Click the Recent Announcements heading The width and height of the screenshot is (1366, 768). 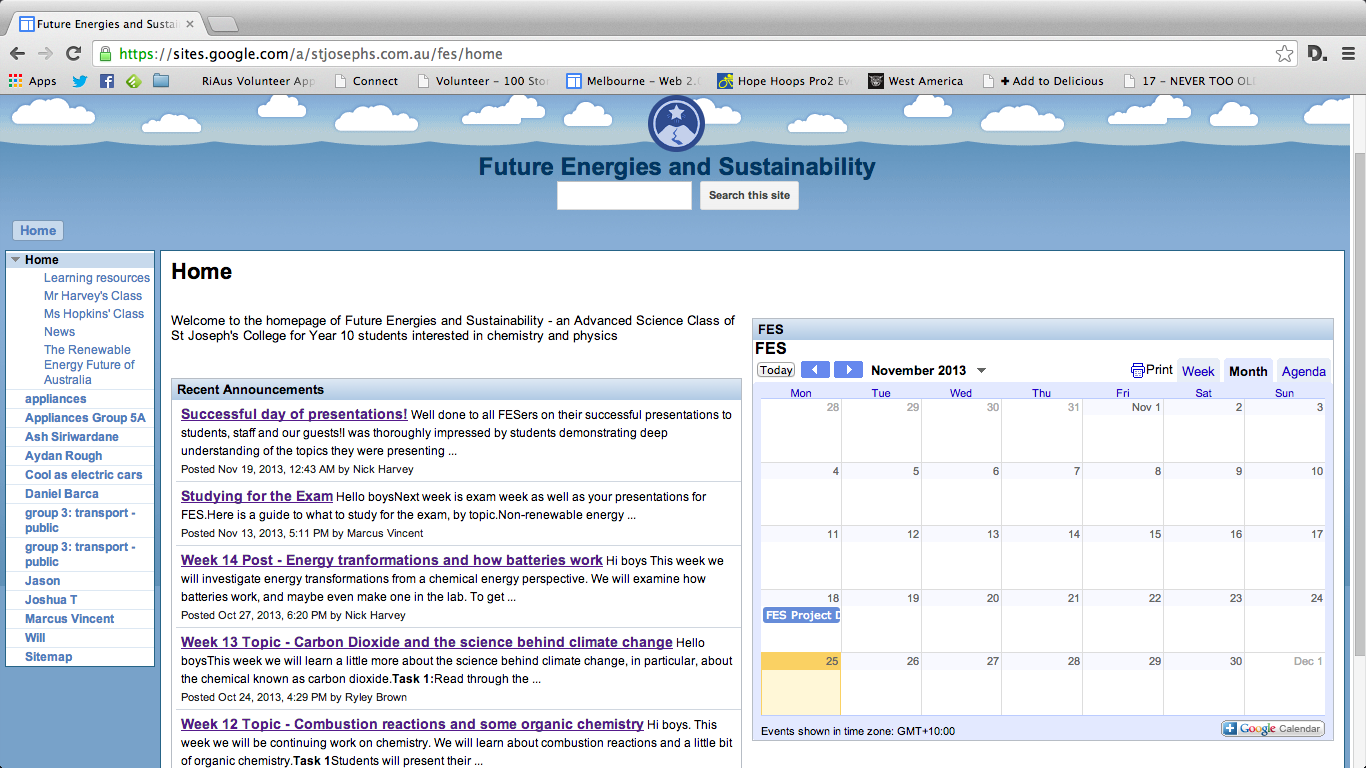(x=251, y=389)
